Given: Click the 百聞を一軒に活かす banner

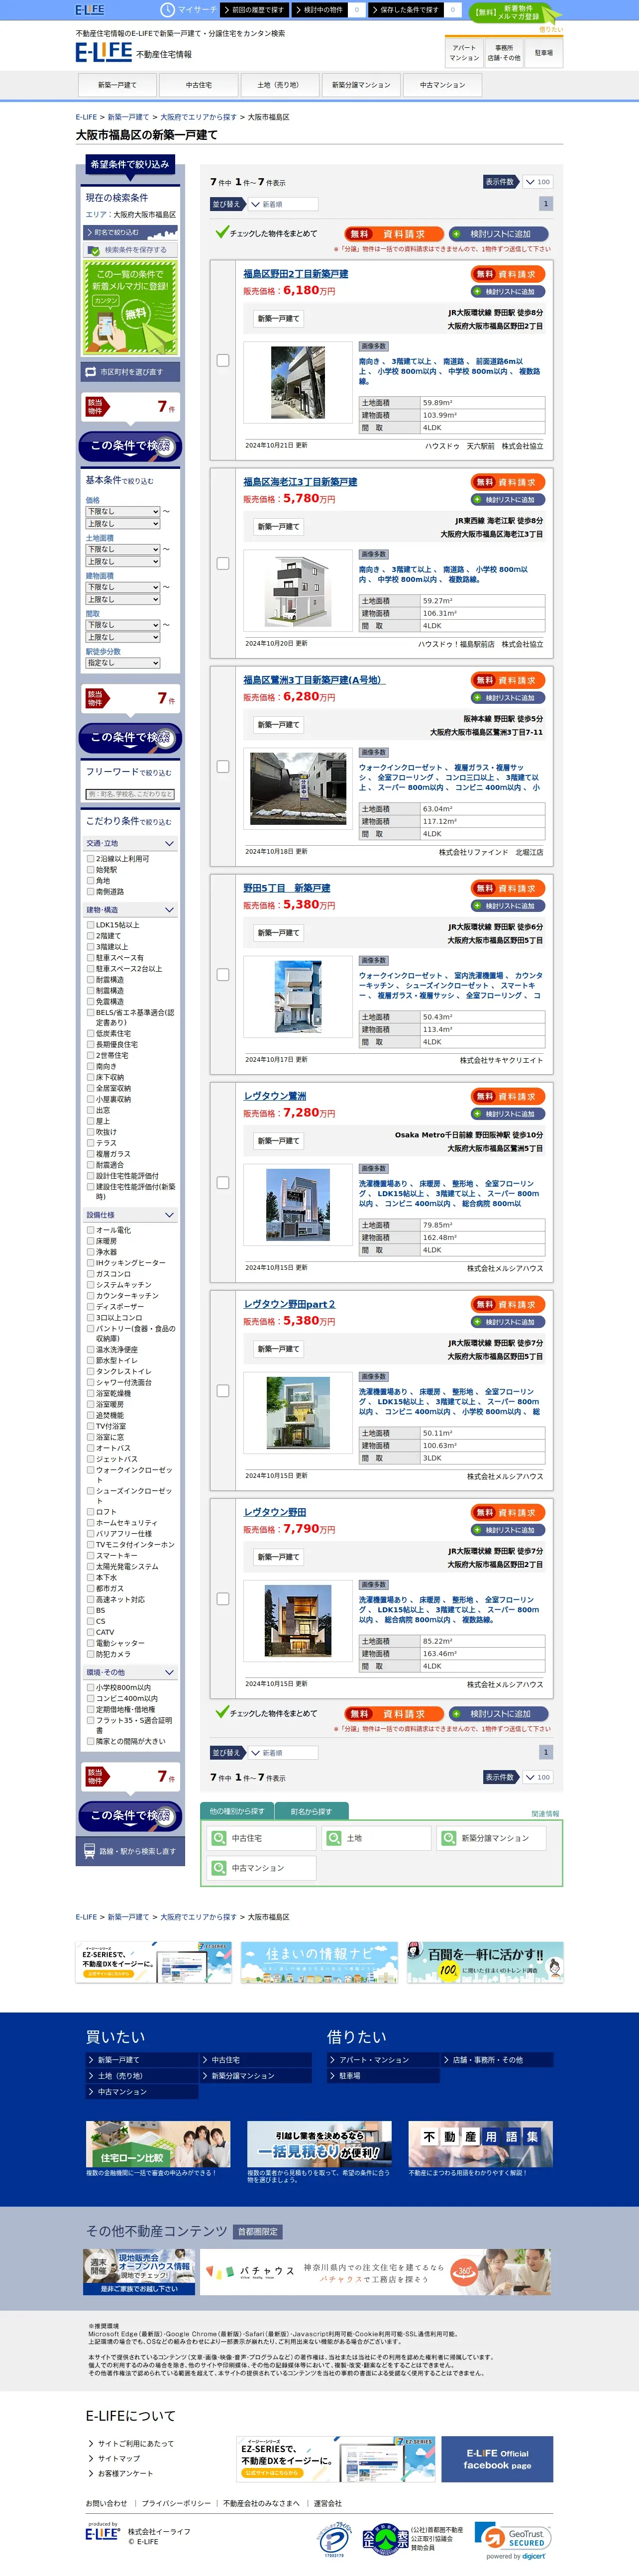Looking at the screenshot, I should tap(485, 1962).
